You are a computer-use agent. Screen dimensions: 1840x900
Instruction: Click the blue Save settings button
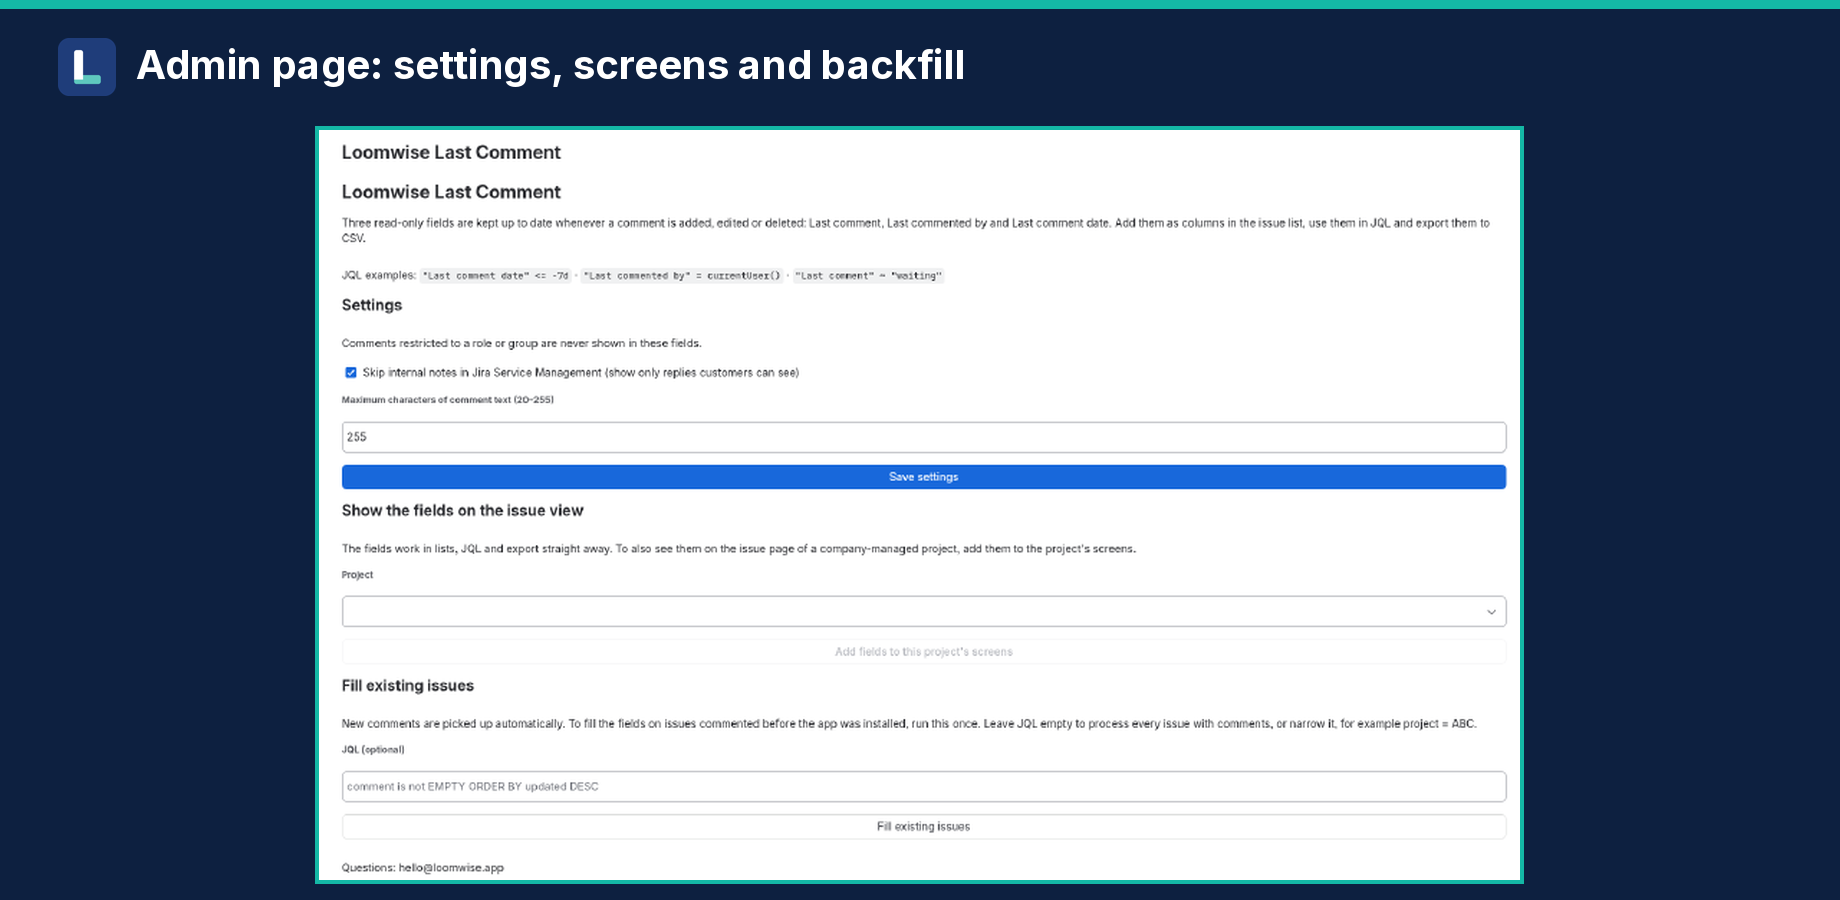923,477
